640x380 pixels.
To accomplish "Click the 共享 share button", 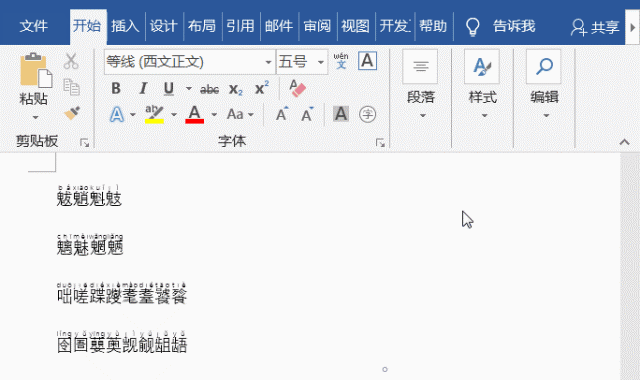I will pyautogui.click(x=595, y=27).
